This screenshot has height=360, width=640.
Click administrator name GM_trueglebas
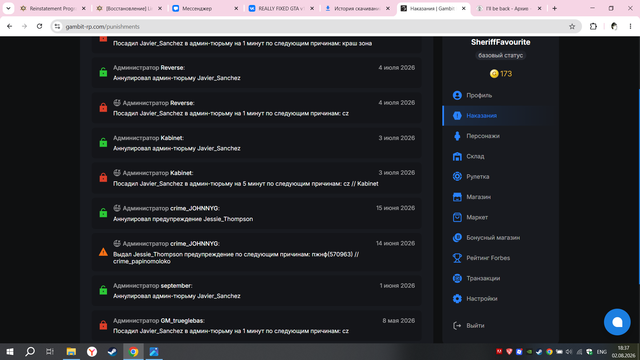[x=182, y=321]
